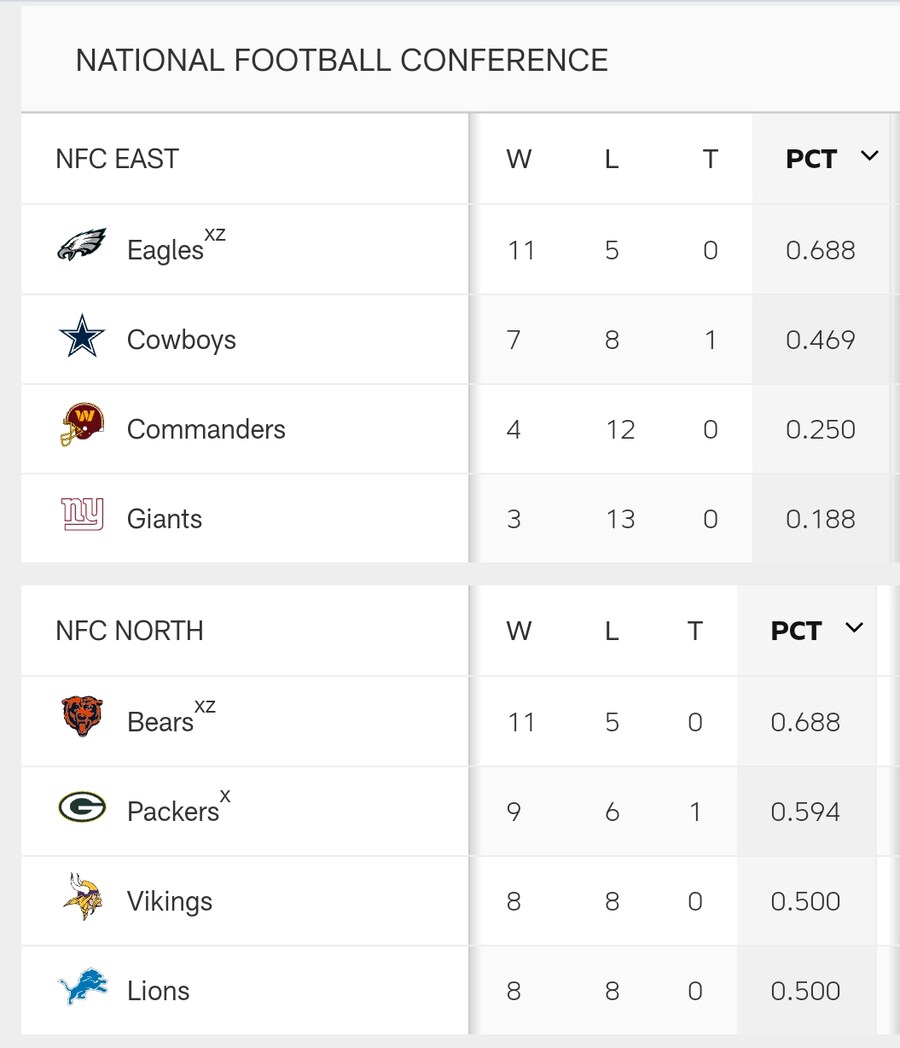Sort NFC East by the W column
The height and width of the screenshot is (1048, 900).
tap(519, 158)
